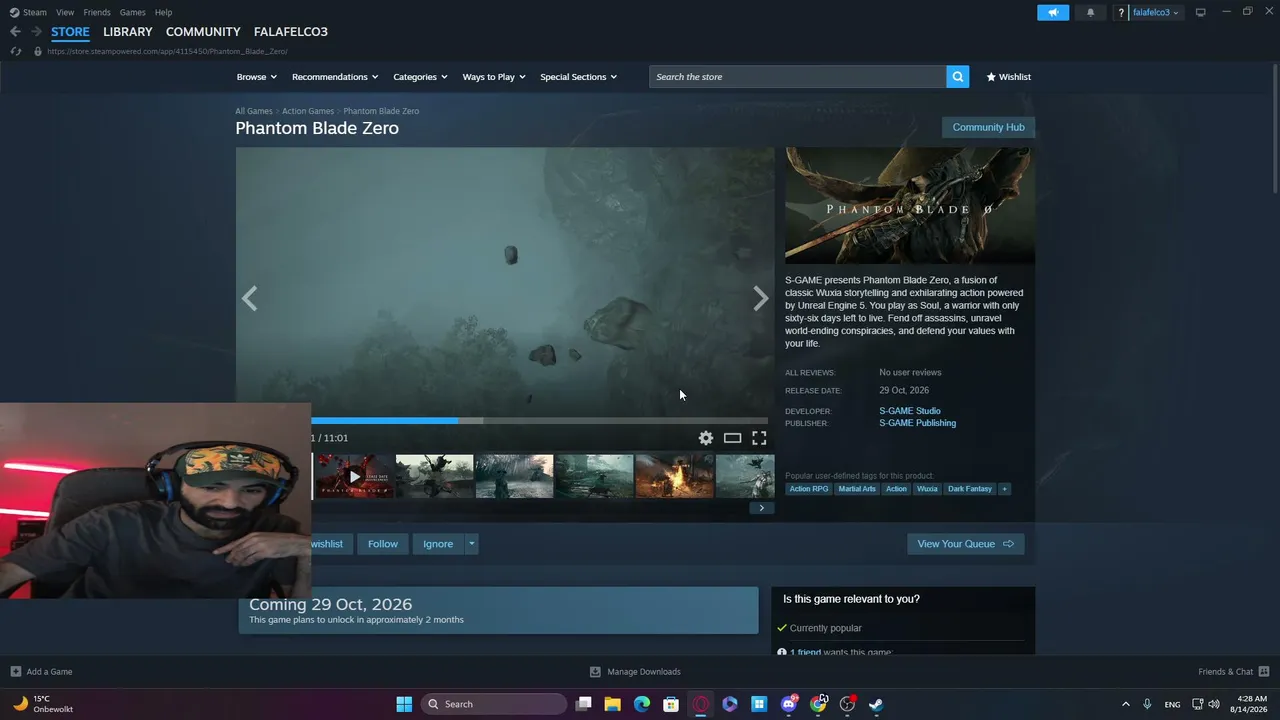Image resolution: width=1280 pixels, height=720 pixels.
Task: Open the Steam menu
Action: (29, 12)
